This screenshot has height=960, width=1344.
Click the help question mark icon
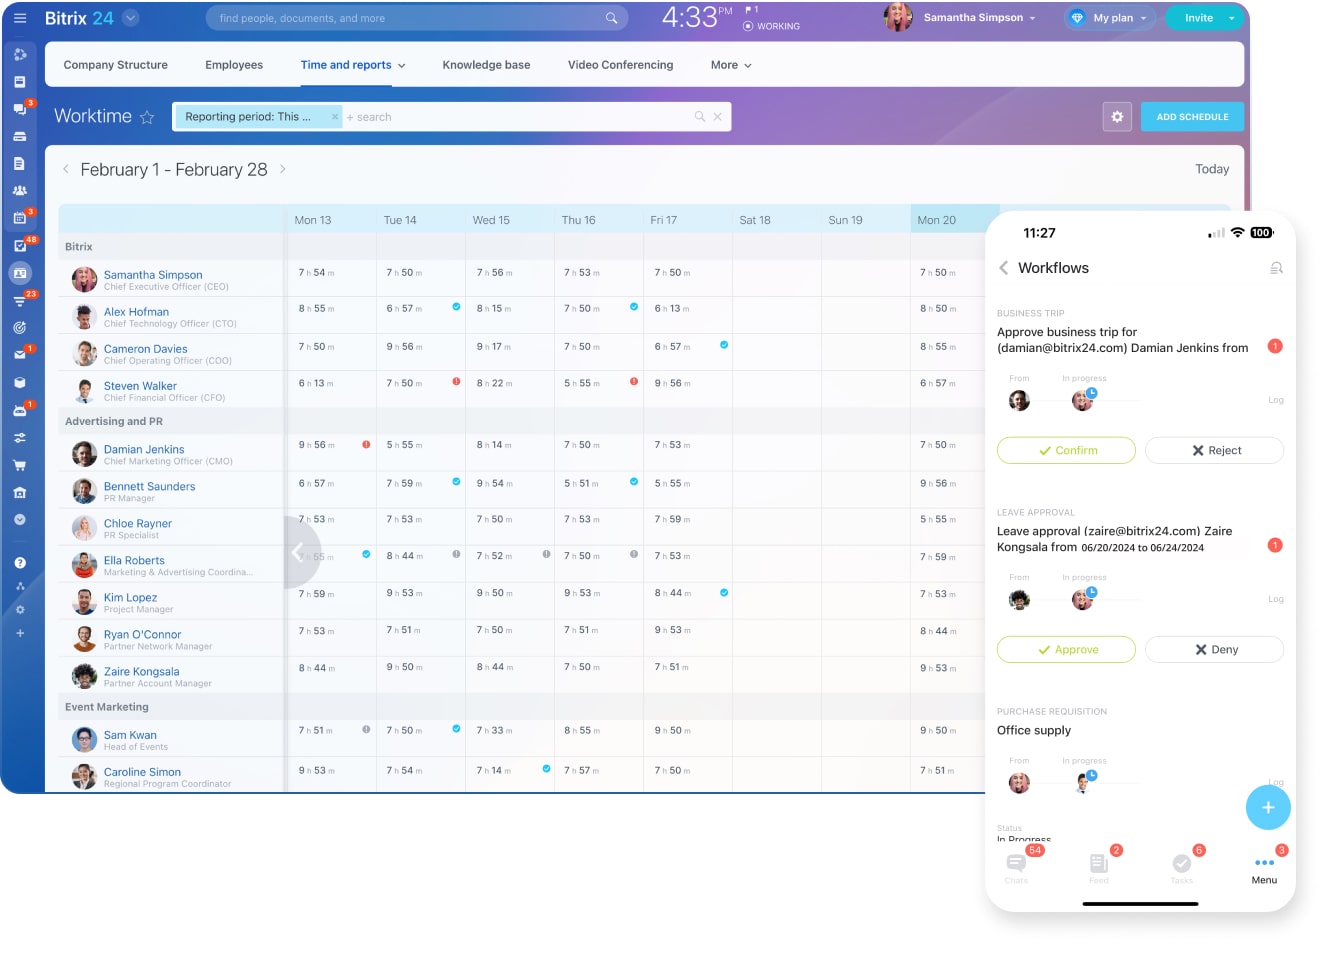tap(20, 563)
